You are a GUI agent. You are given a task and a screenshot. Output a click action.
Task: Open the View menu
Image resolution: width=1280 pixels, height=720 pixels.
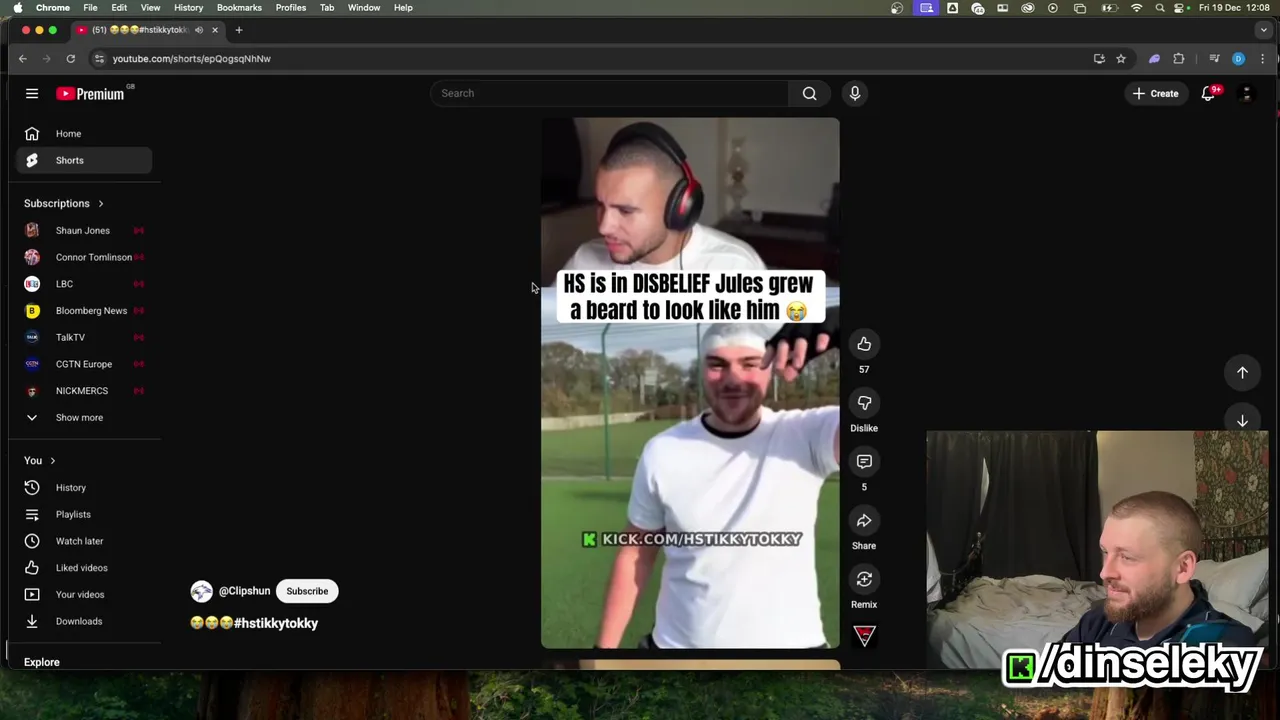click(x=150, y=7)
